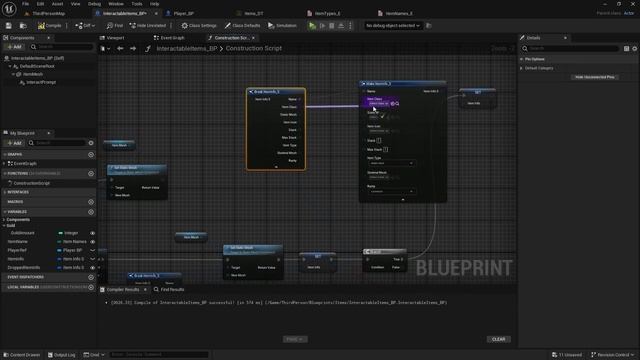
Task: Toggle visibility eye for DroppedItemInfo variable
Action: (93, 268)
